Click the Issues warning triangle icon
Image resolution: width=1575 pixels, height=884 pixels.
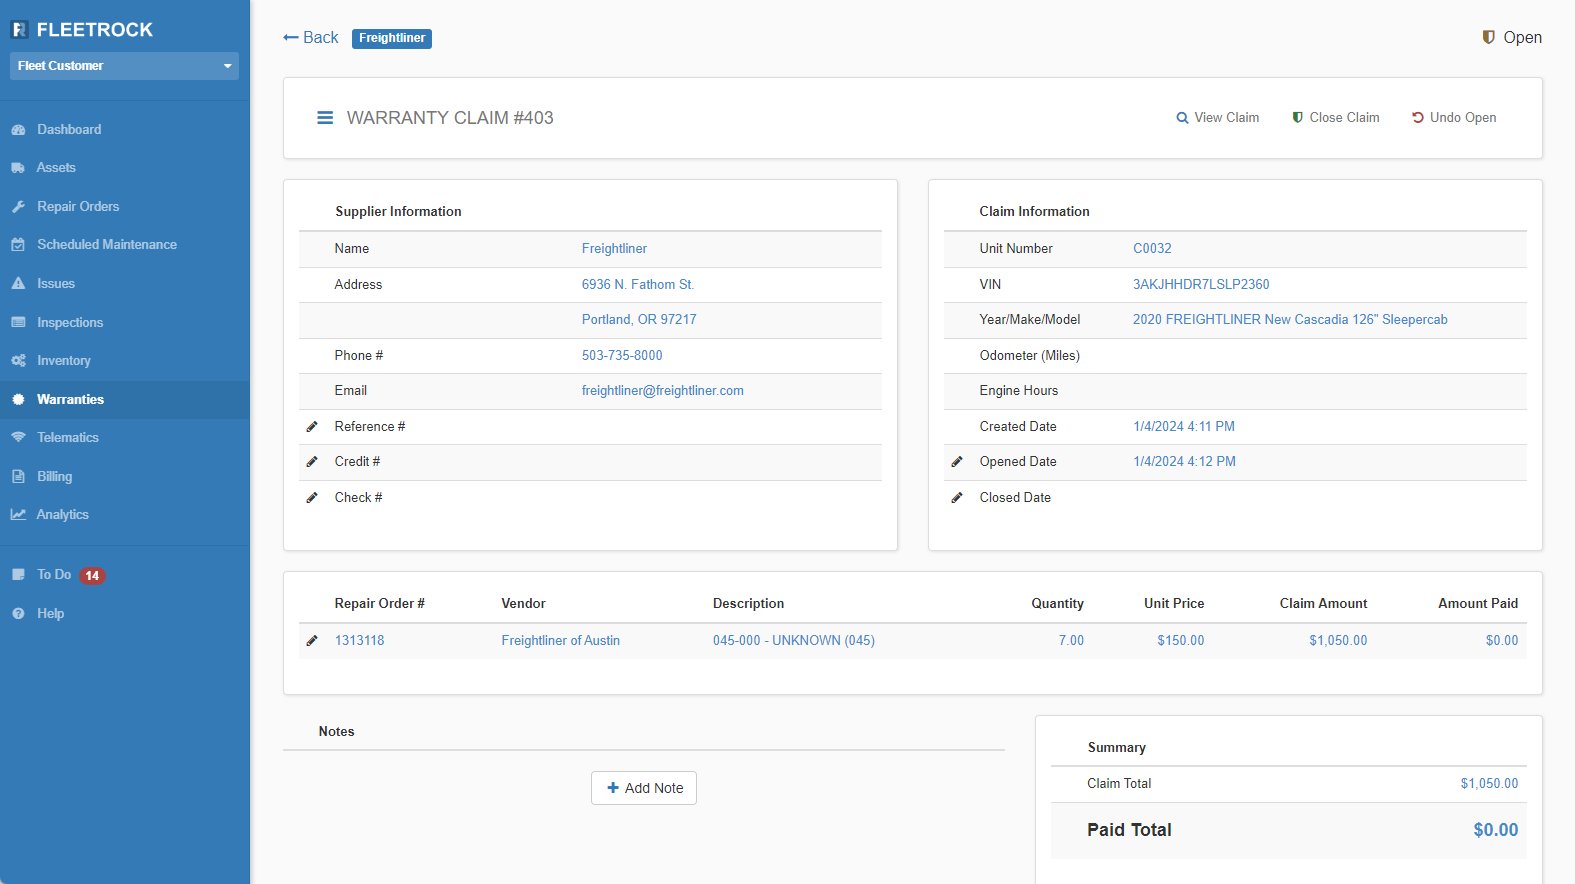click(x=18, y=284)
